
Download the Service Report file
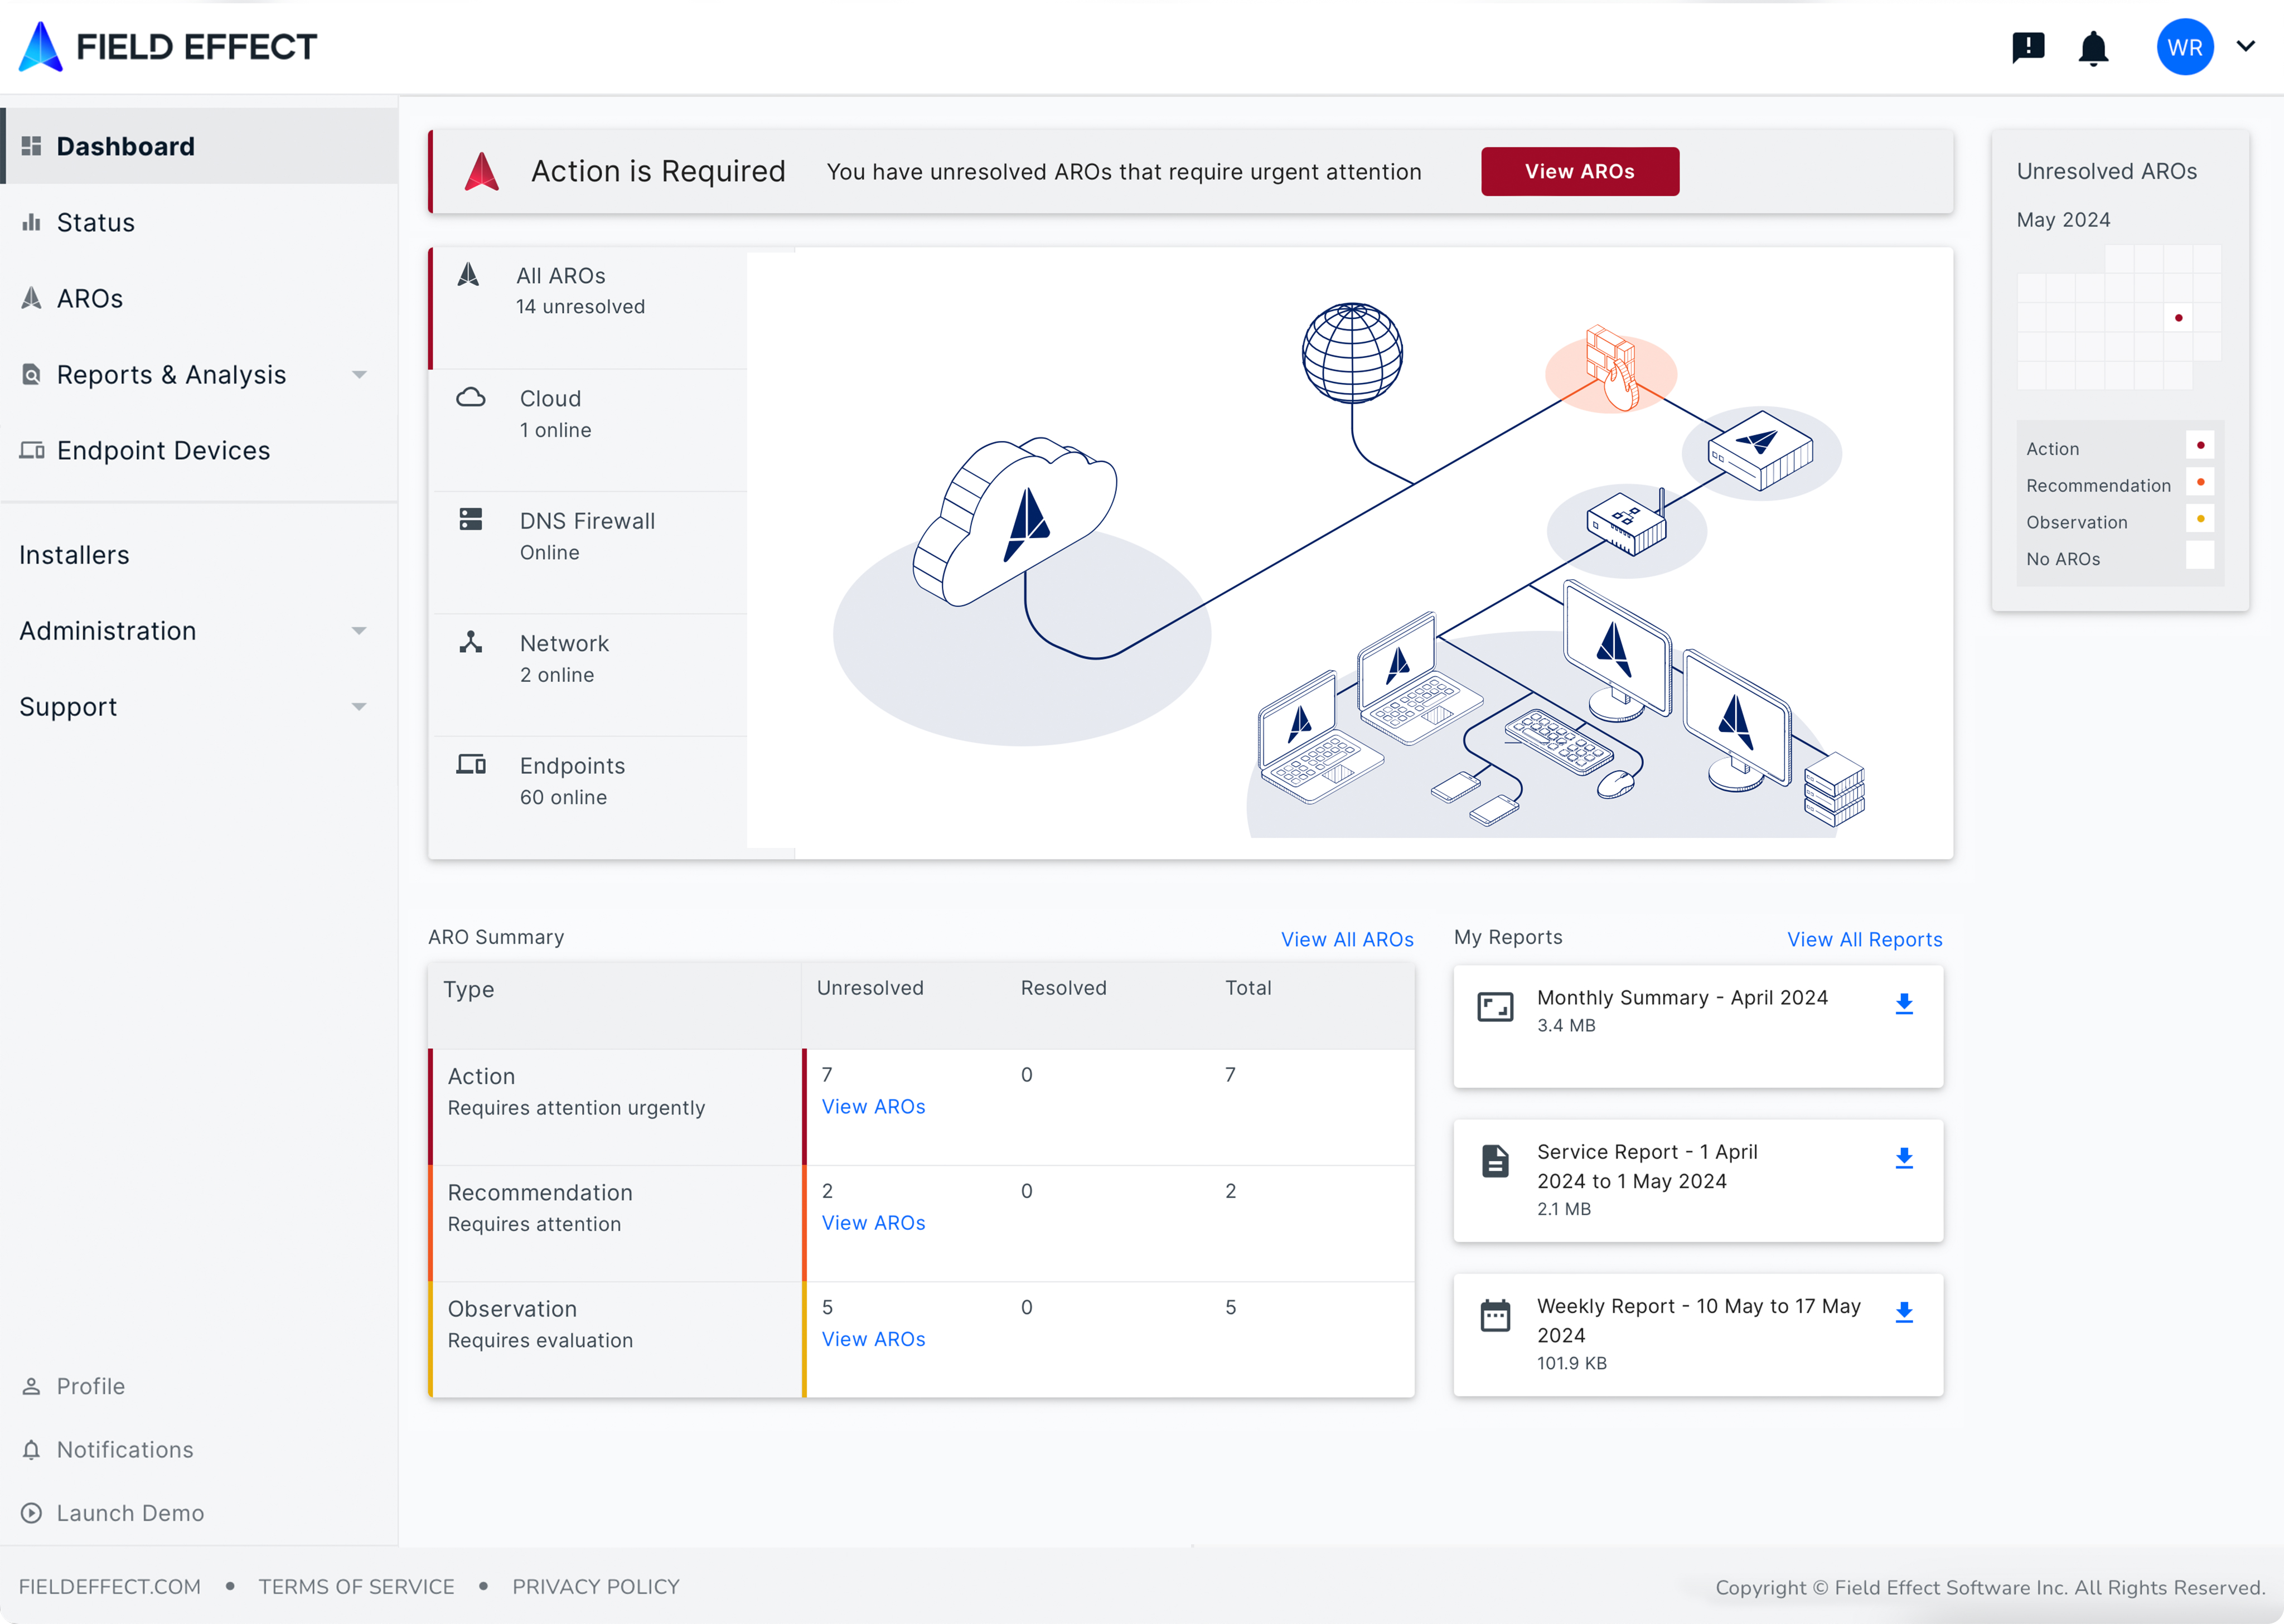(1904, 1158)
